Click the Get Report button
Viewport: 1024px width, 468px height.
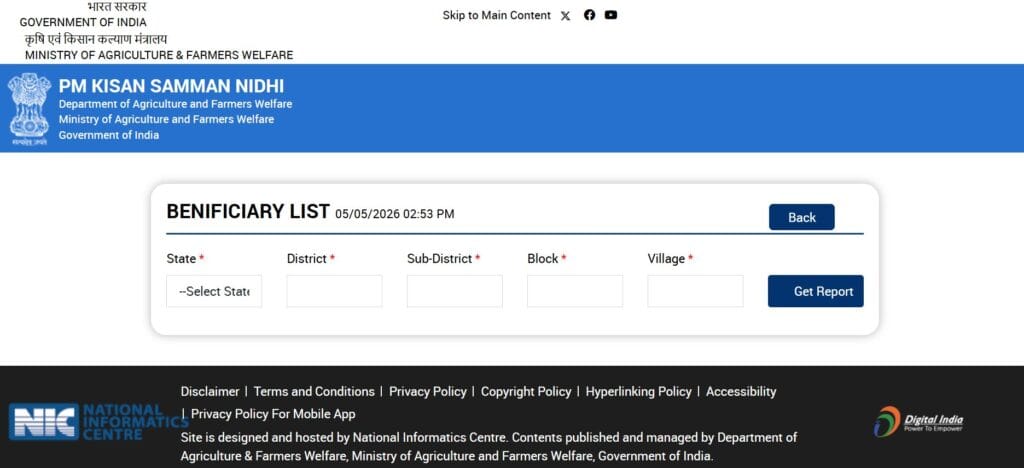pyautogui.click(x=816, y=291)
